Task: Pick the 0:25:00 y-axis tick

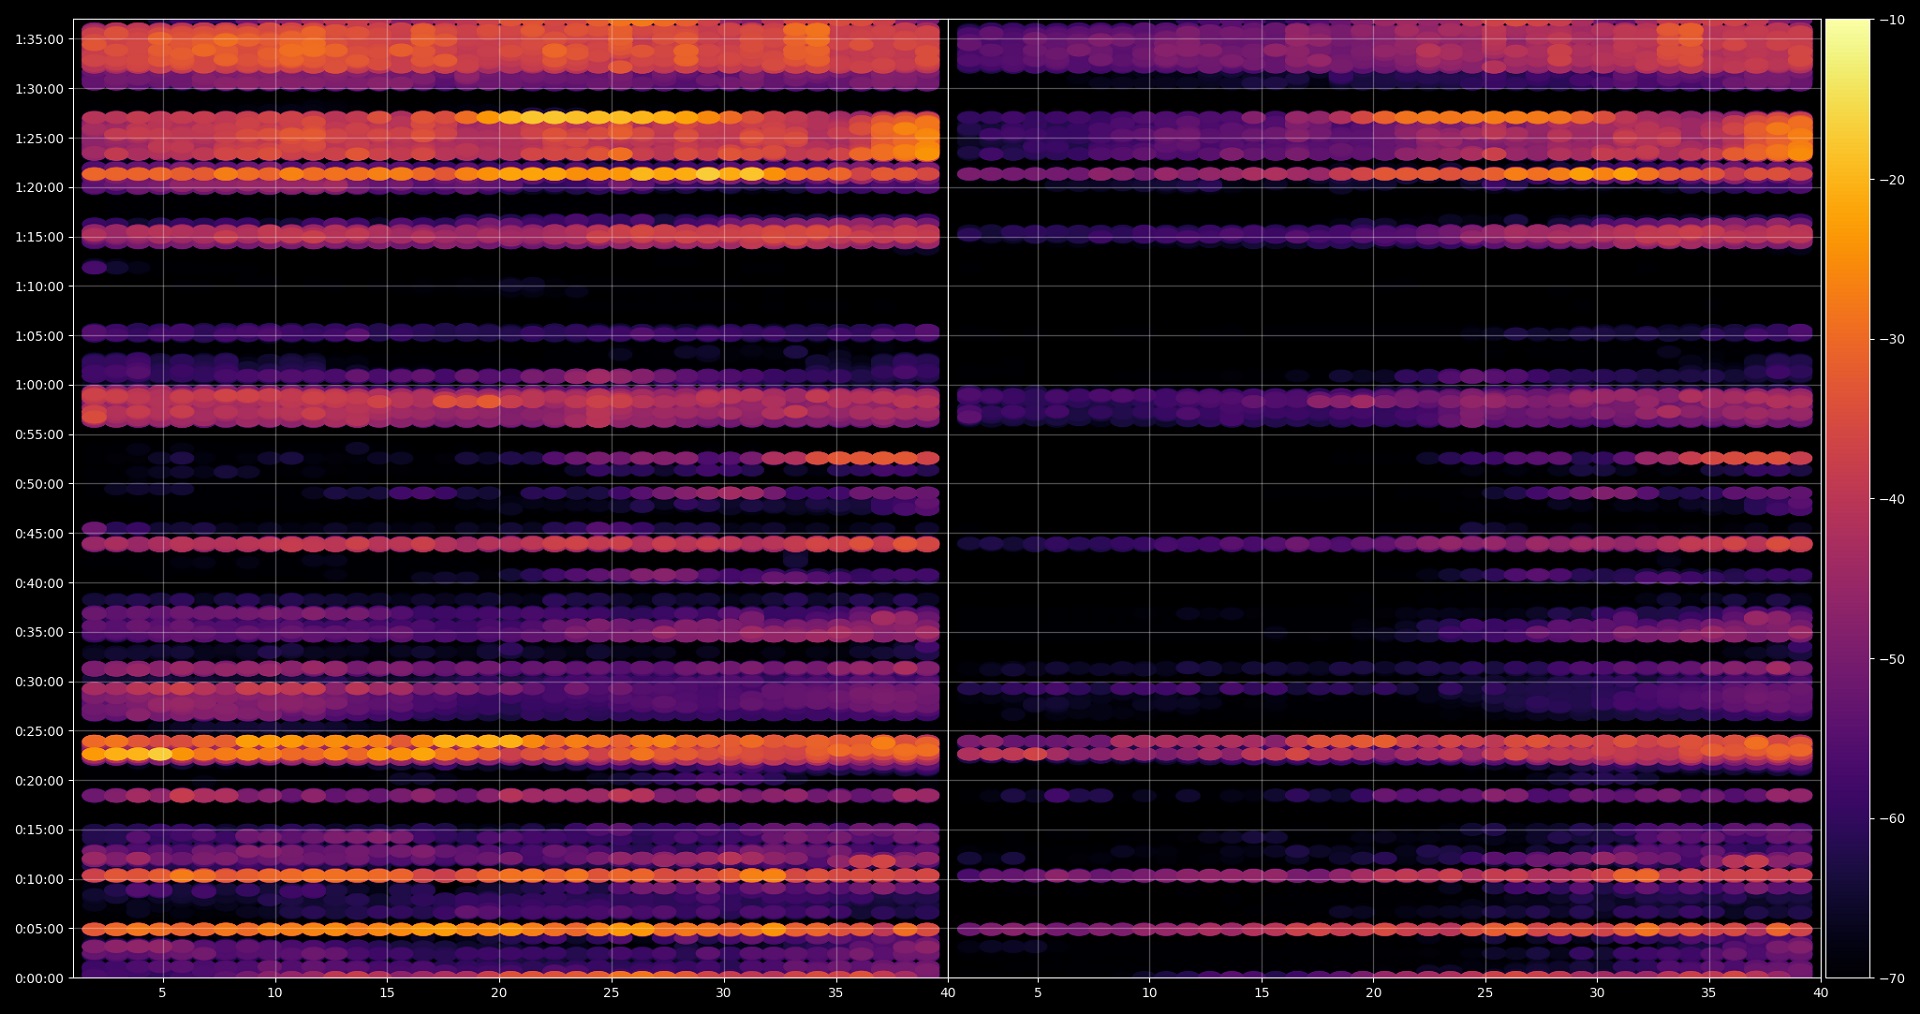Action: click(x=39, y=731)
